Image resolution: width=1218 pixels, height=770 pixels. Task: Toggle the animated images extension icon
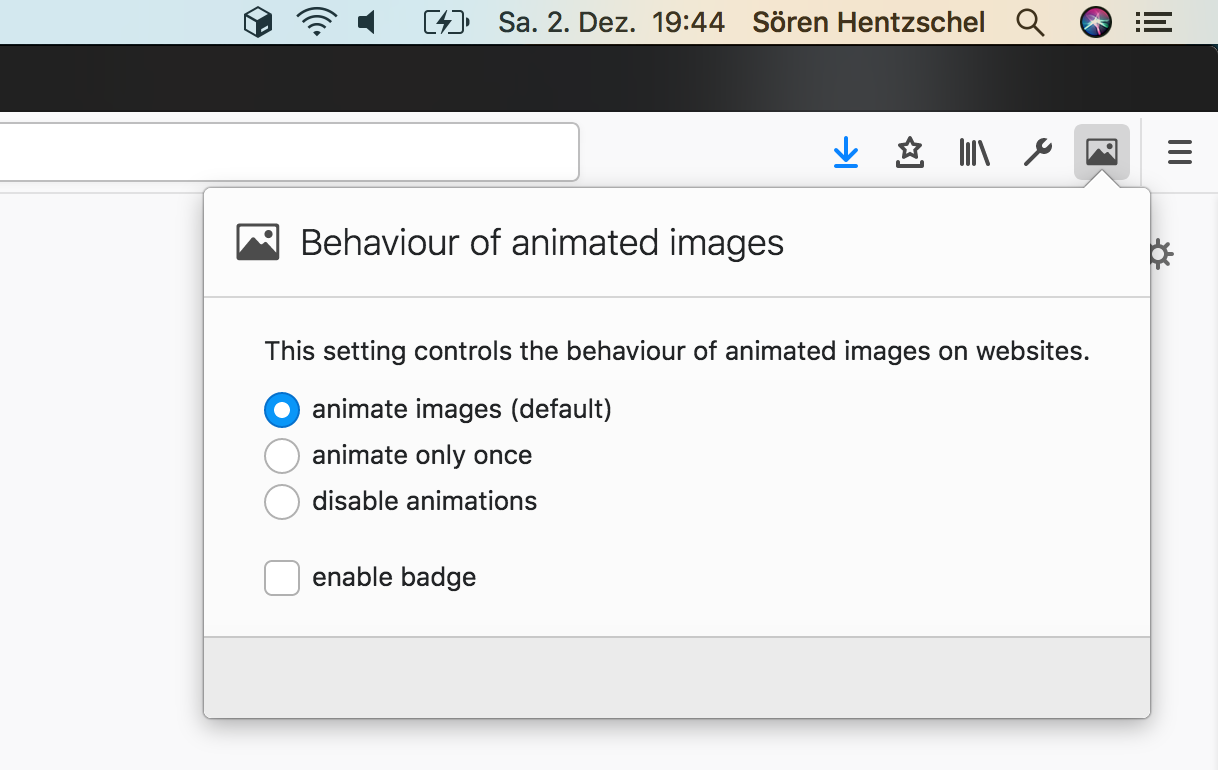click(1101, 152)
